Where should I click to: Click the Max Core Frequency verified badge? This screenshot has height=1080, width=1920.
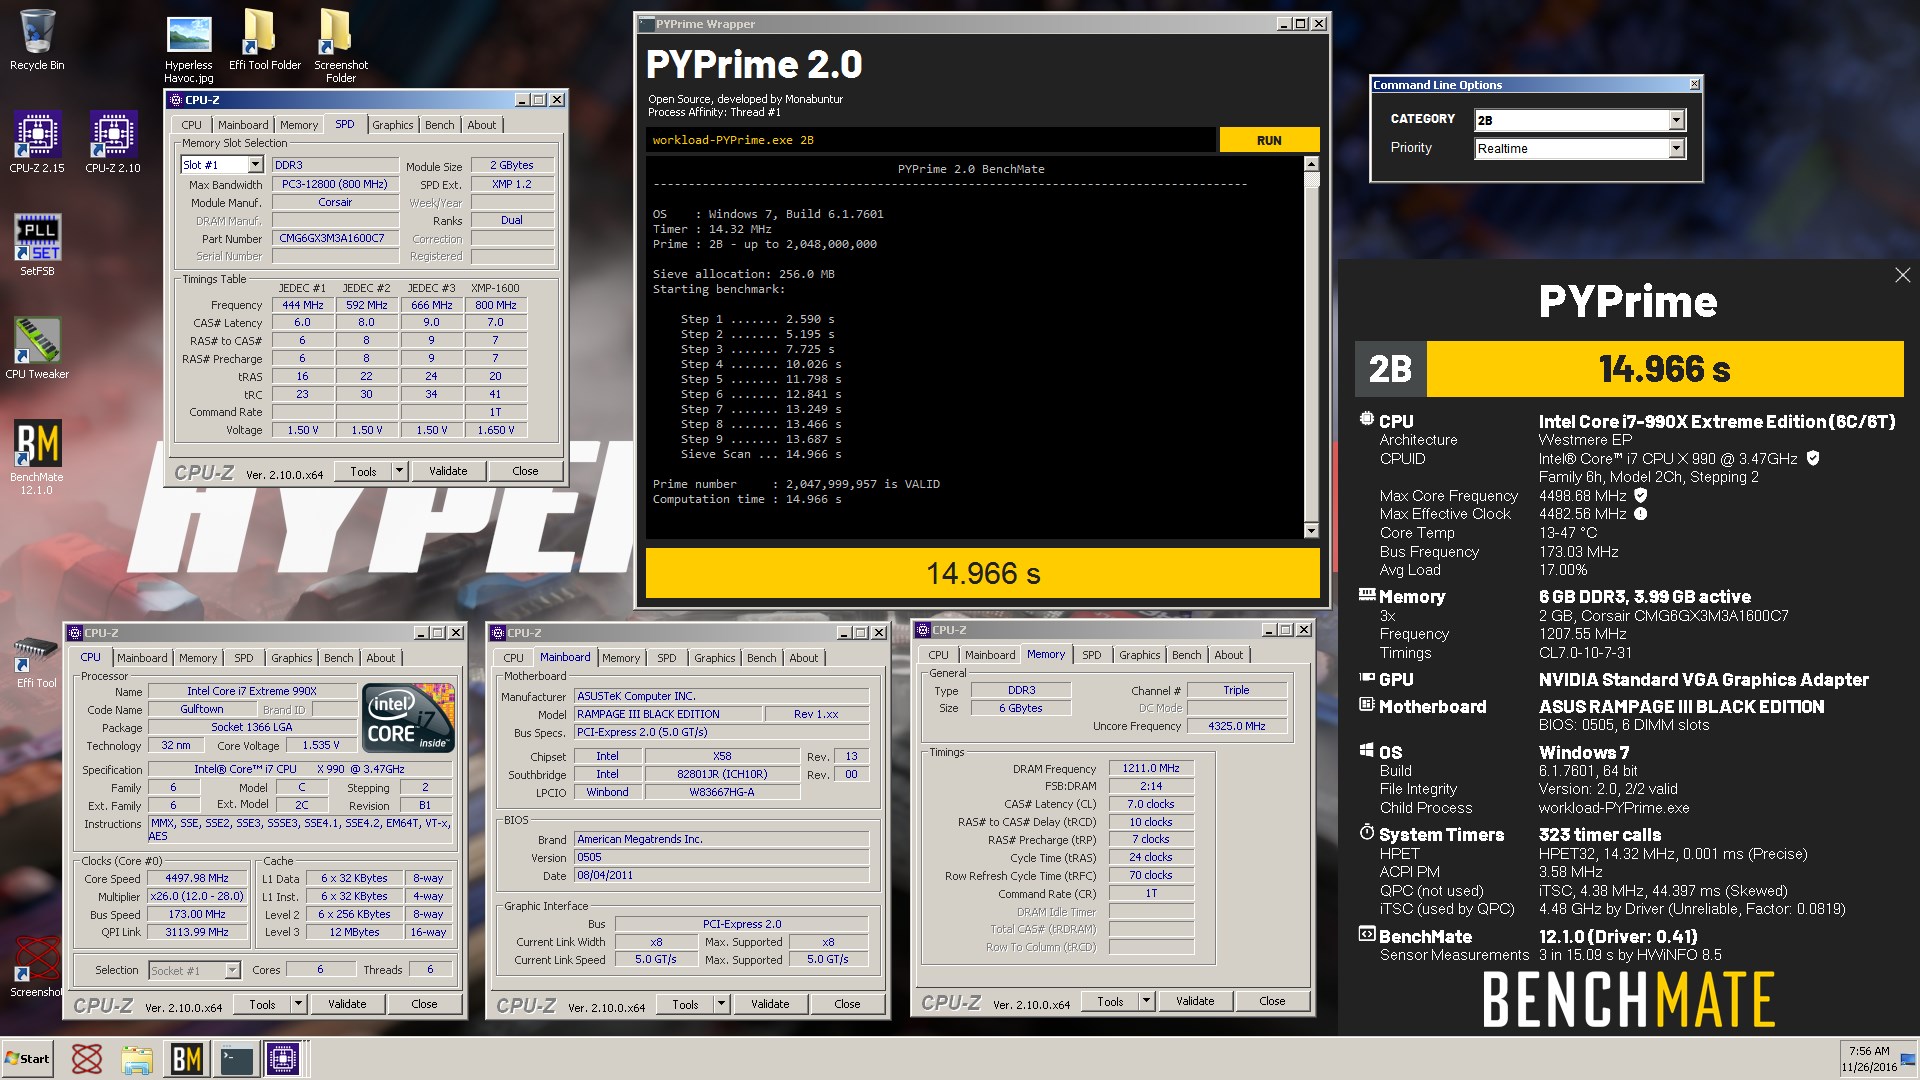1640,495
